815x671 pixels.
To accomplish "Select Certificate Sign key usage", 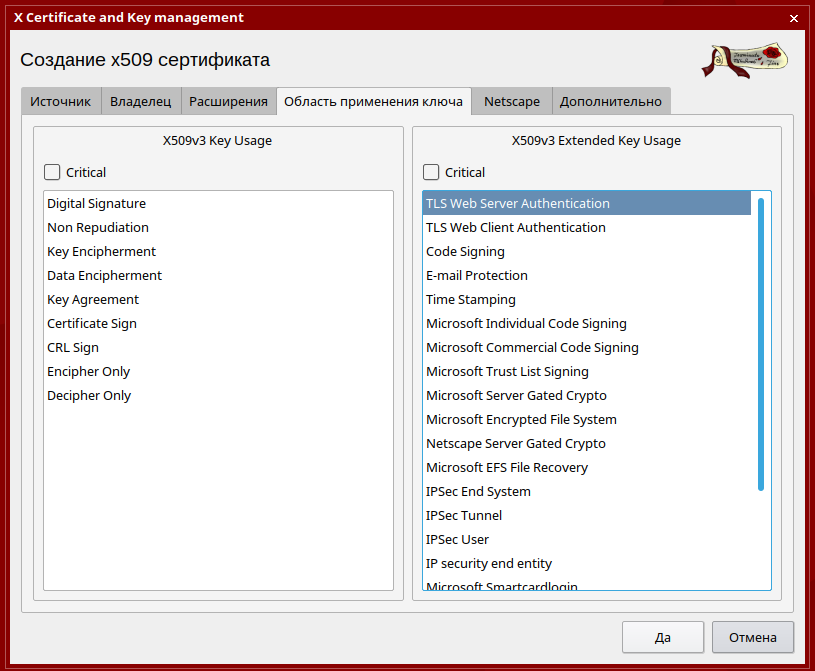I will point(92,324).
